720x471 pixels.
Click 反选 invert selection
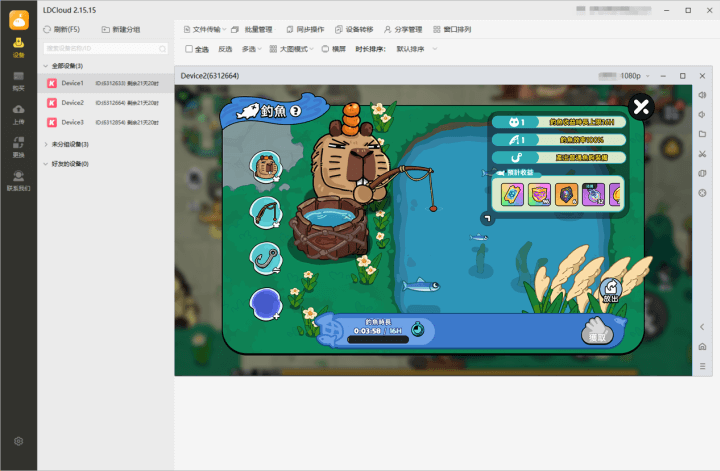225,49
